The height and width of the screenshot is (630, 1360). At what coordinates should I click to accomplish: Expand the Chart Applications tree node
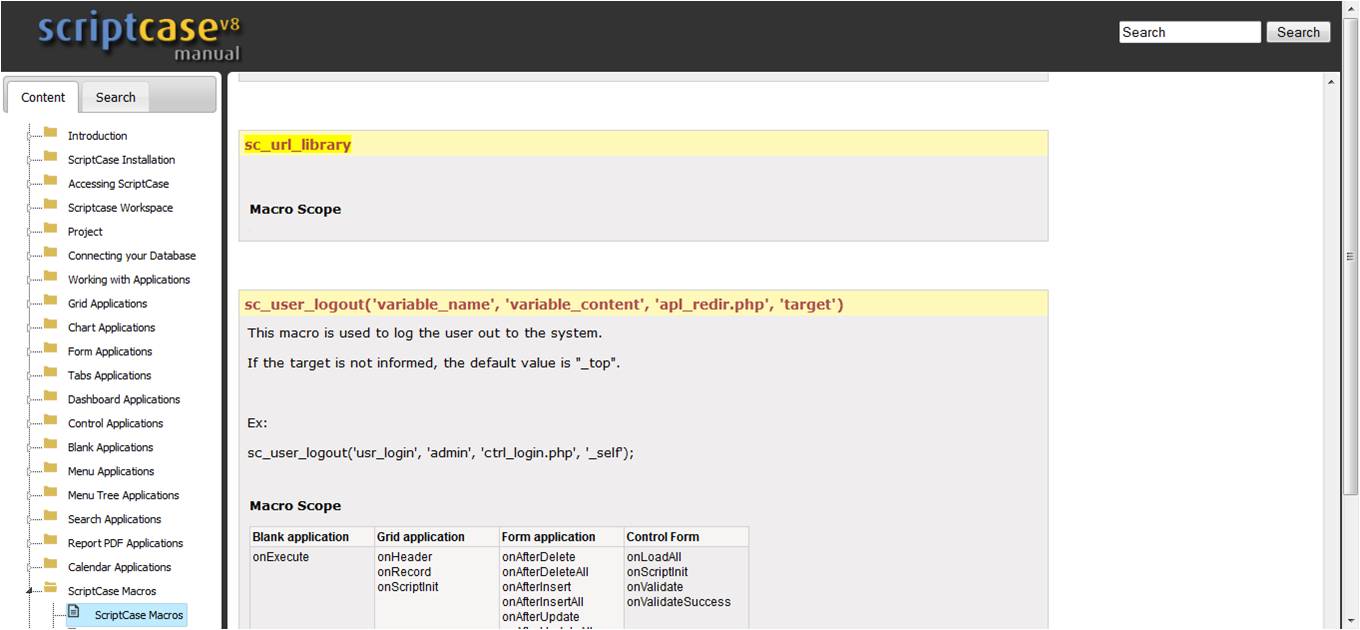[x=30, y=328]
